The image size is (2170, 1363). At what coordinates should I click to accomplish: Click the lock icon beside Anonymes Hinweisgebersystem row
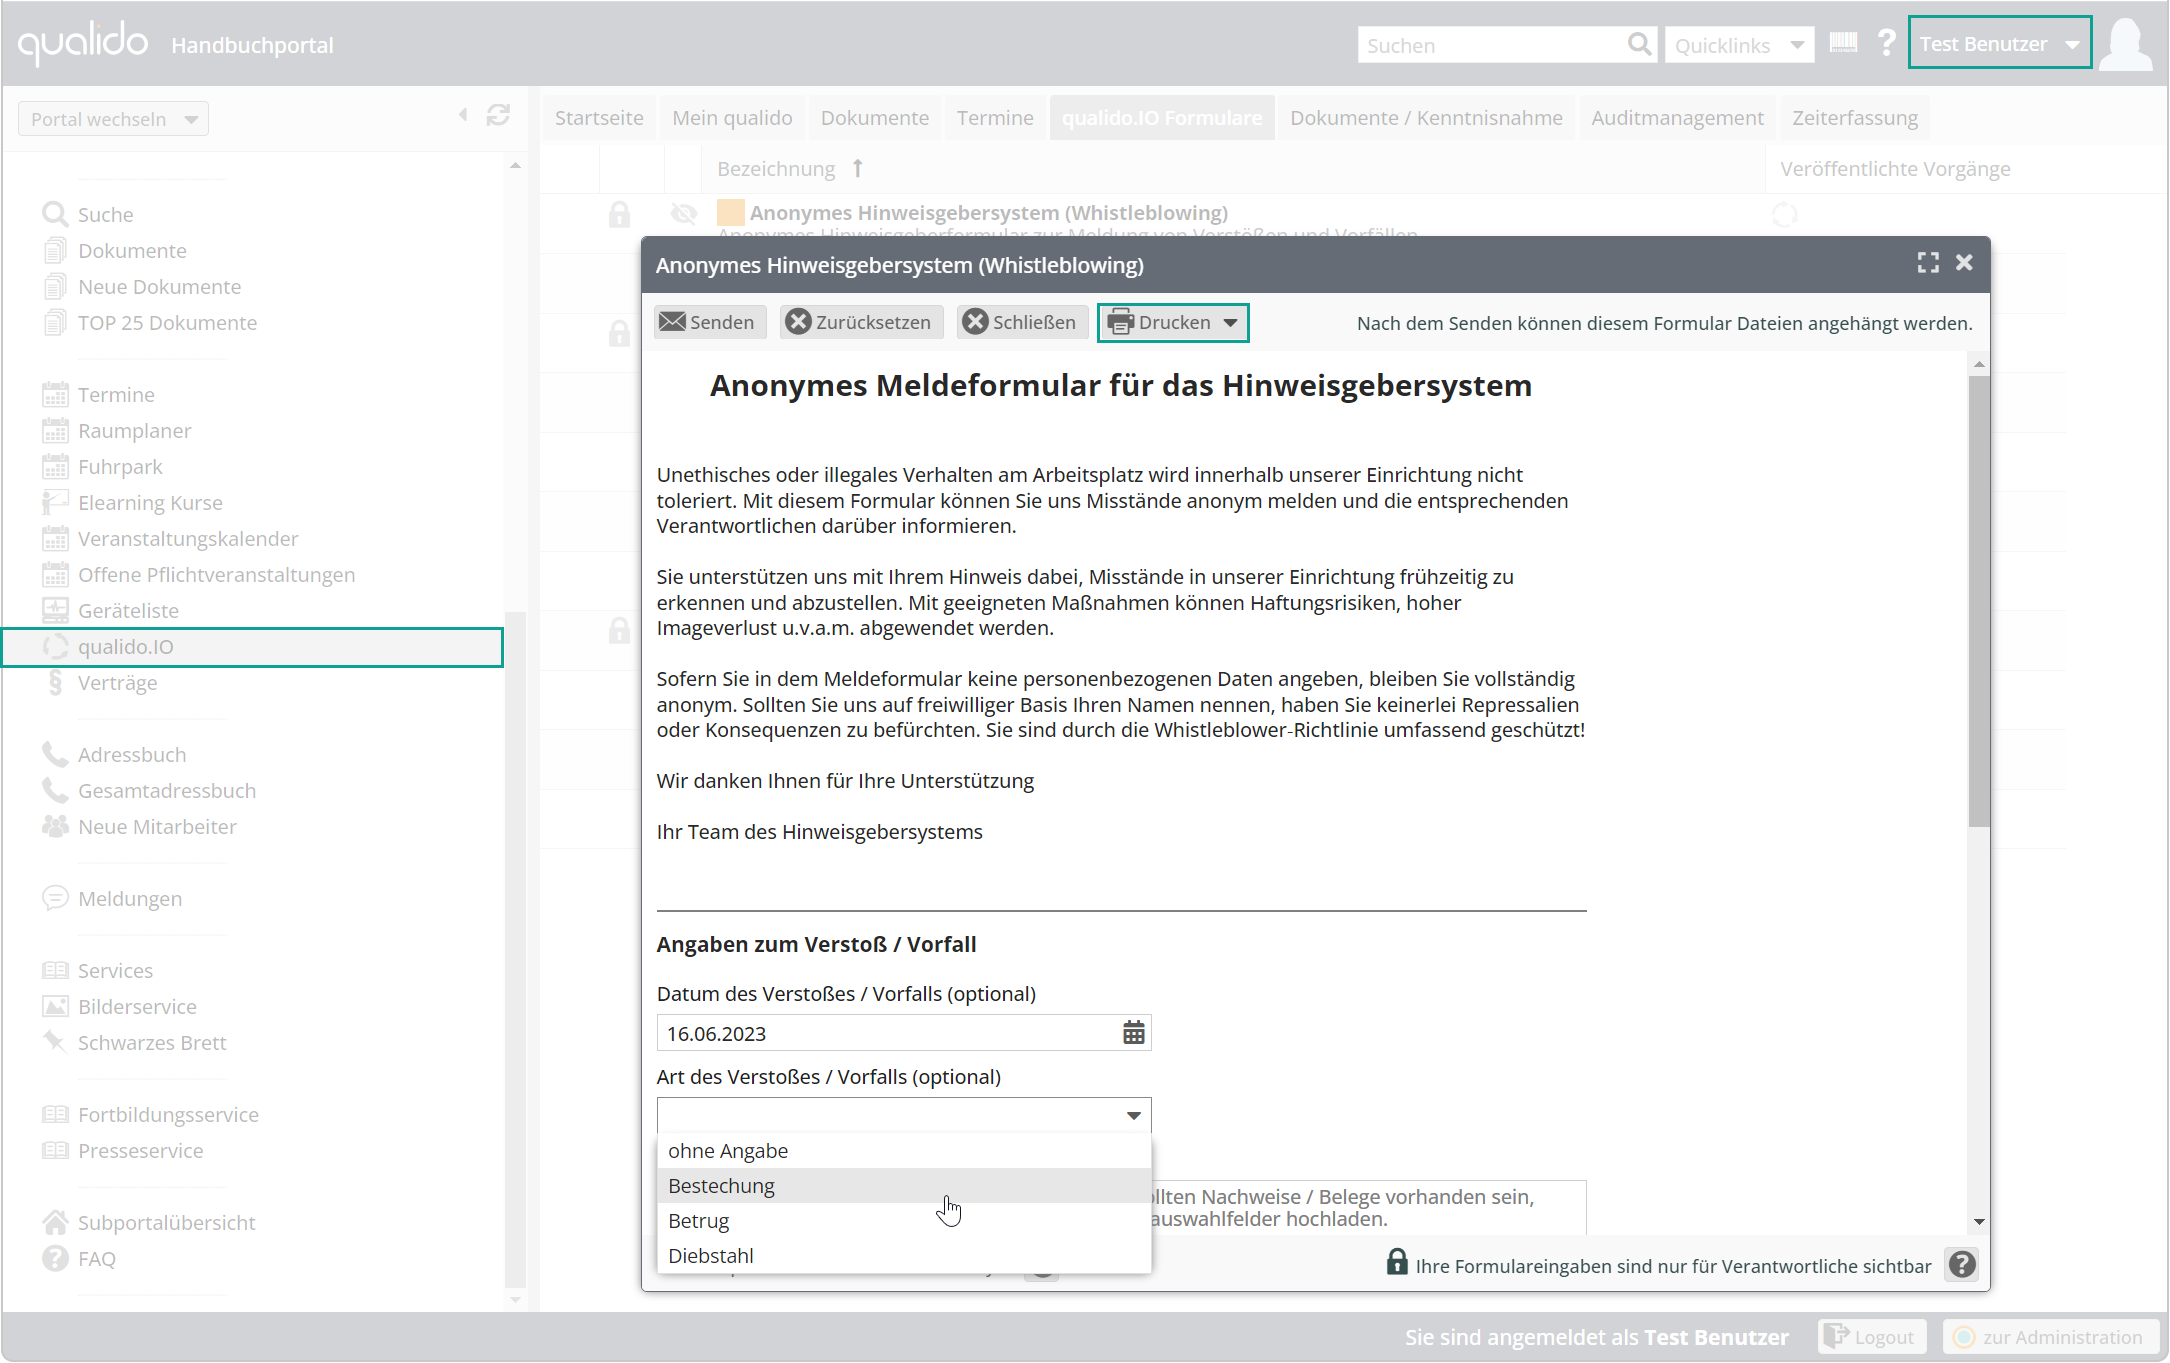click(x=619, y=214)
